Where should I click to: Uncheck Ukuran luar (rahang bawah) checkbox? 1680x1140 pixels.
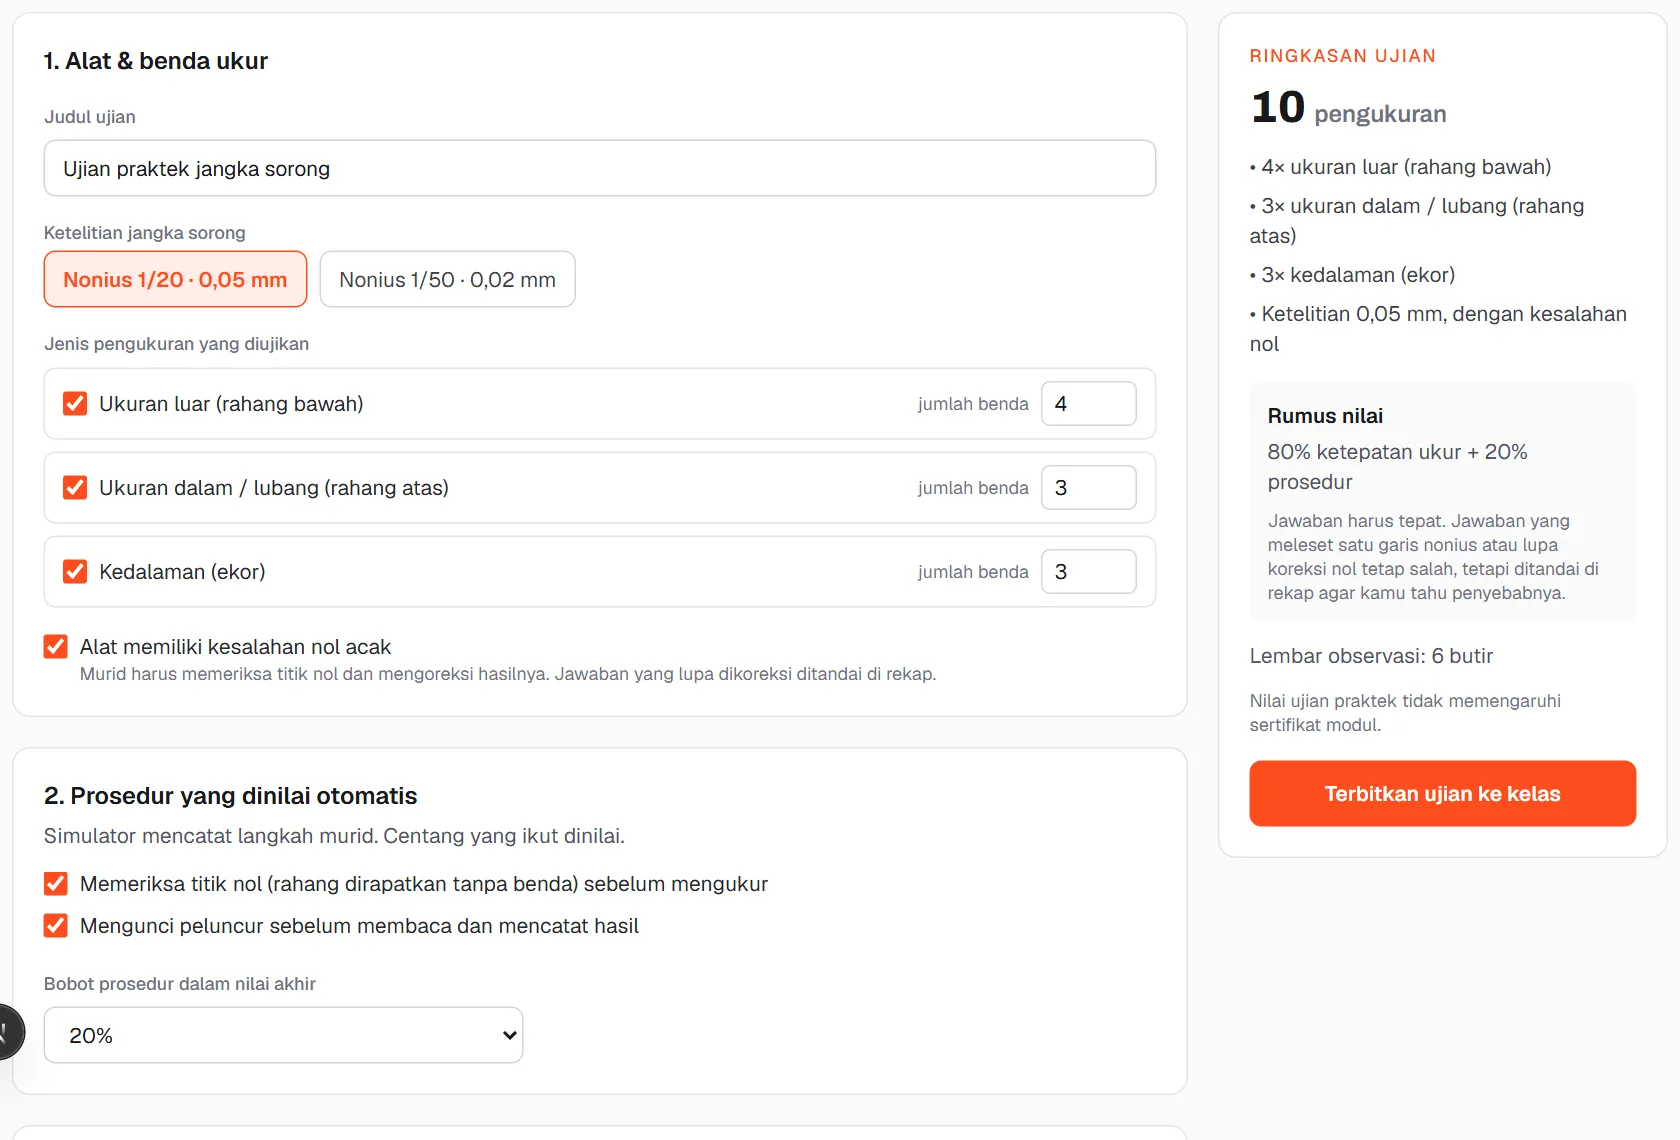click(x=75, y=403)
